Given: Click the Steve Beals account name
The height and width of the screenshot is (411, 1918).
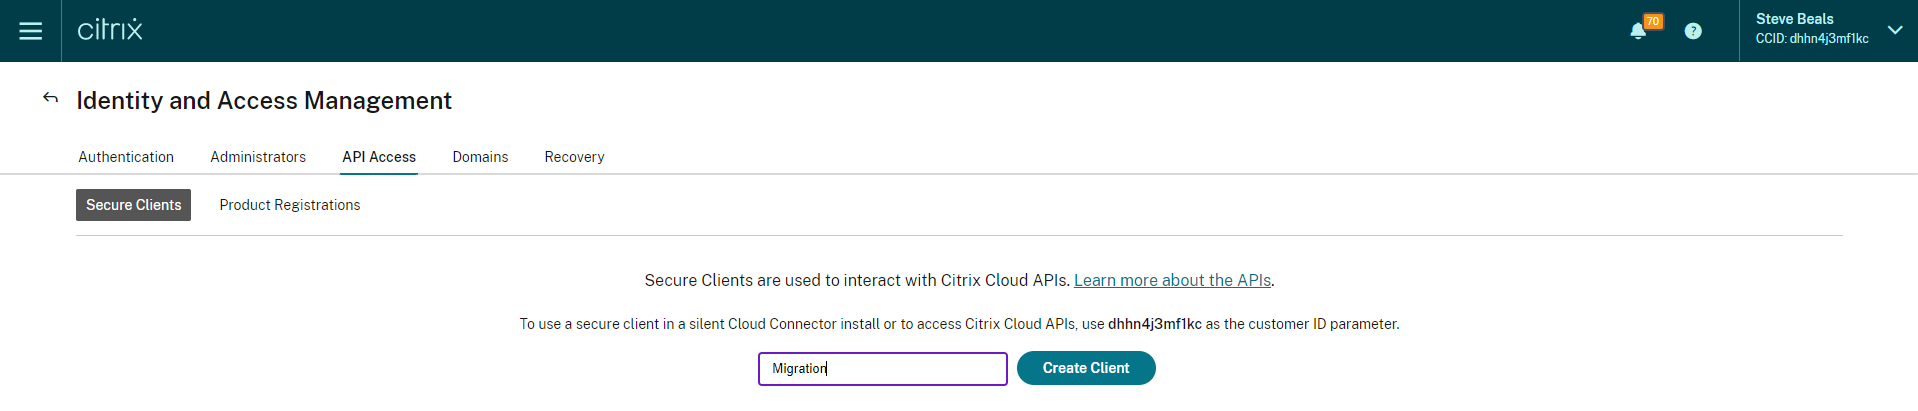Looking at the screenshot, I should 1794,19.
